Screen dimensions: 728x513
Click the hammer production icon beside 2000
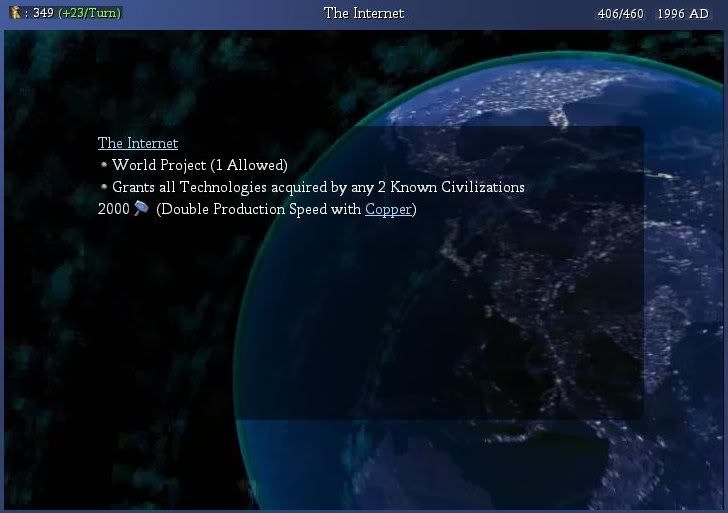pyautogui.click(x=142, y=208)
